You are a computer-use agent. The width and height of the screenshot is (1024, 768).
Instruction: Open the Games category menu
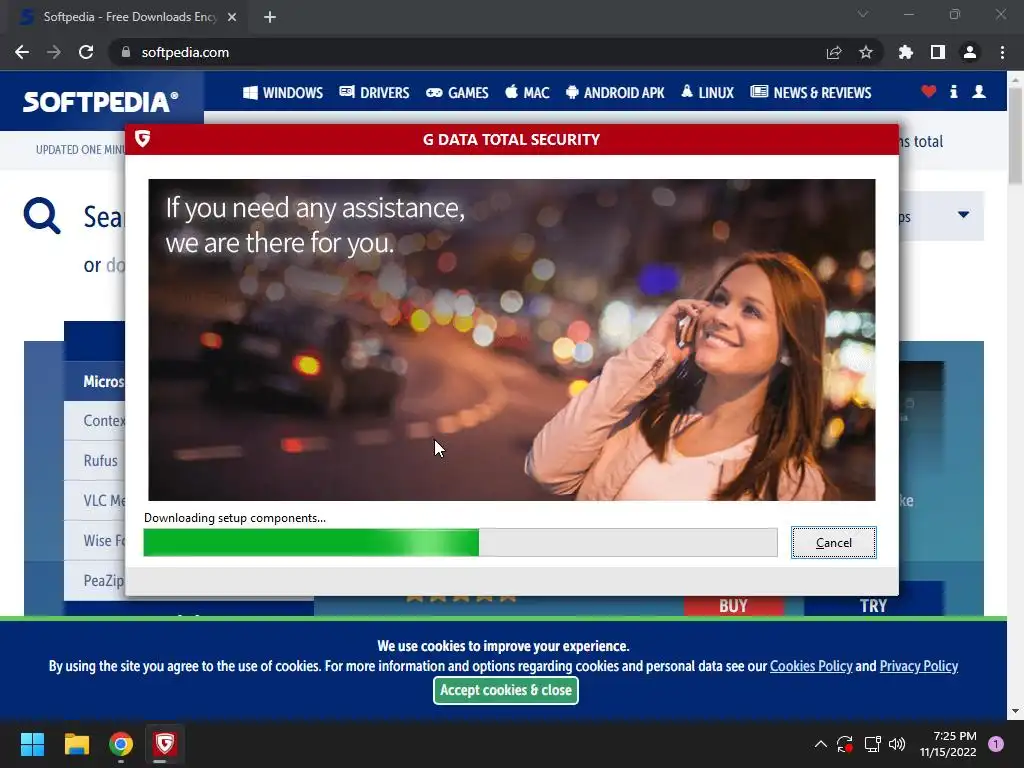[x=457, y=93]
